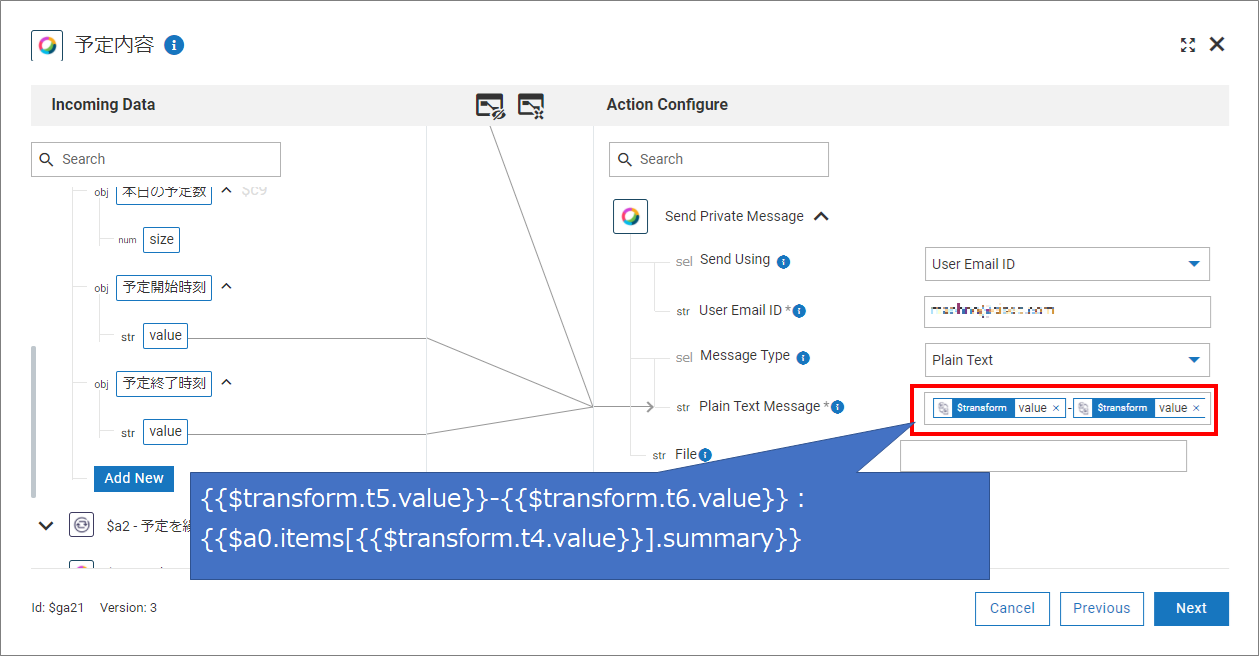Expand the $a2 action tree item
Viewport: 1259px width, 656px height.
[45, 525]
